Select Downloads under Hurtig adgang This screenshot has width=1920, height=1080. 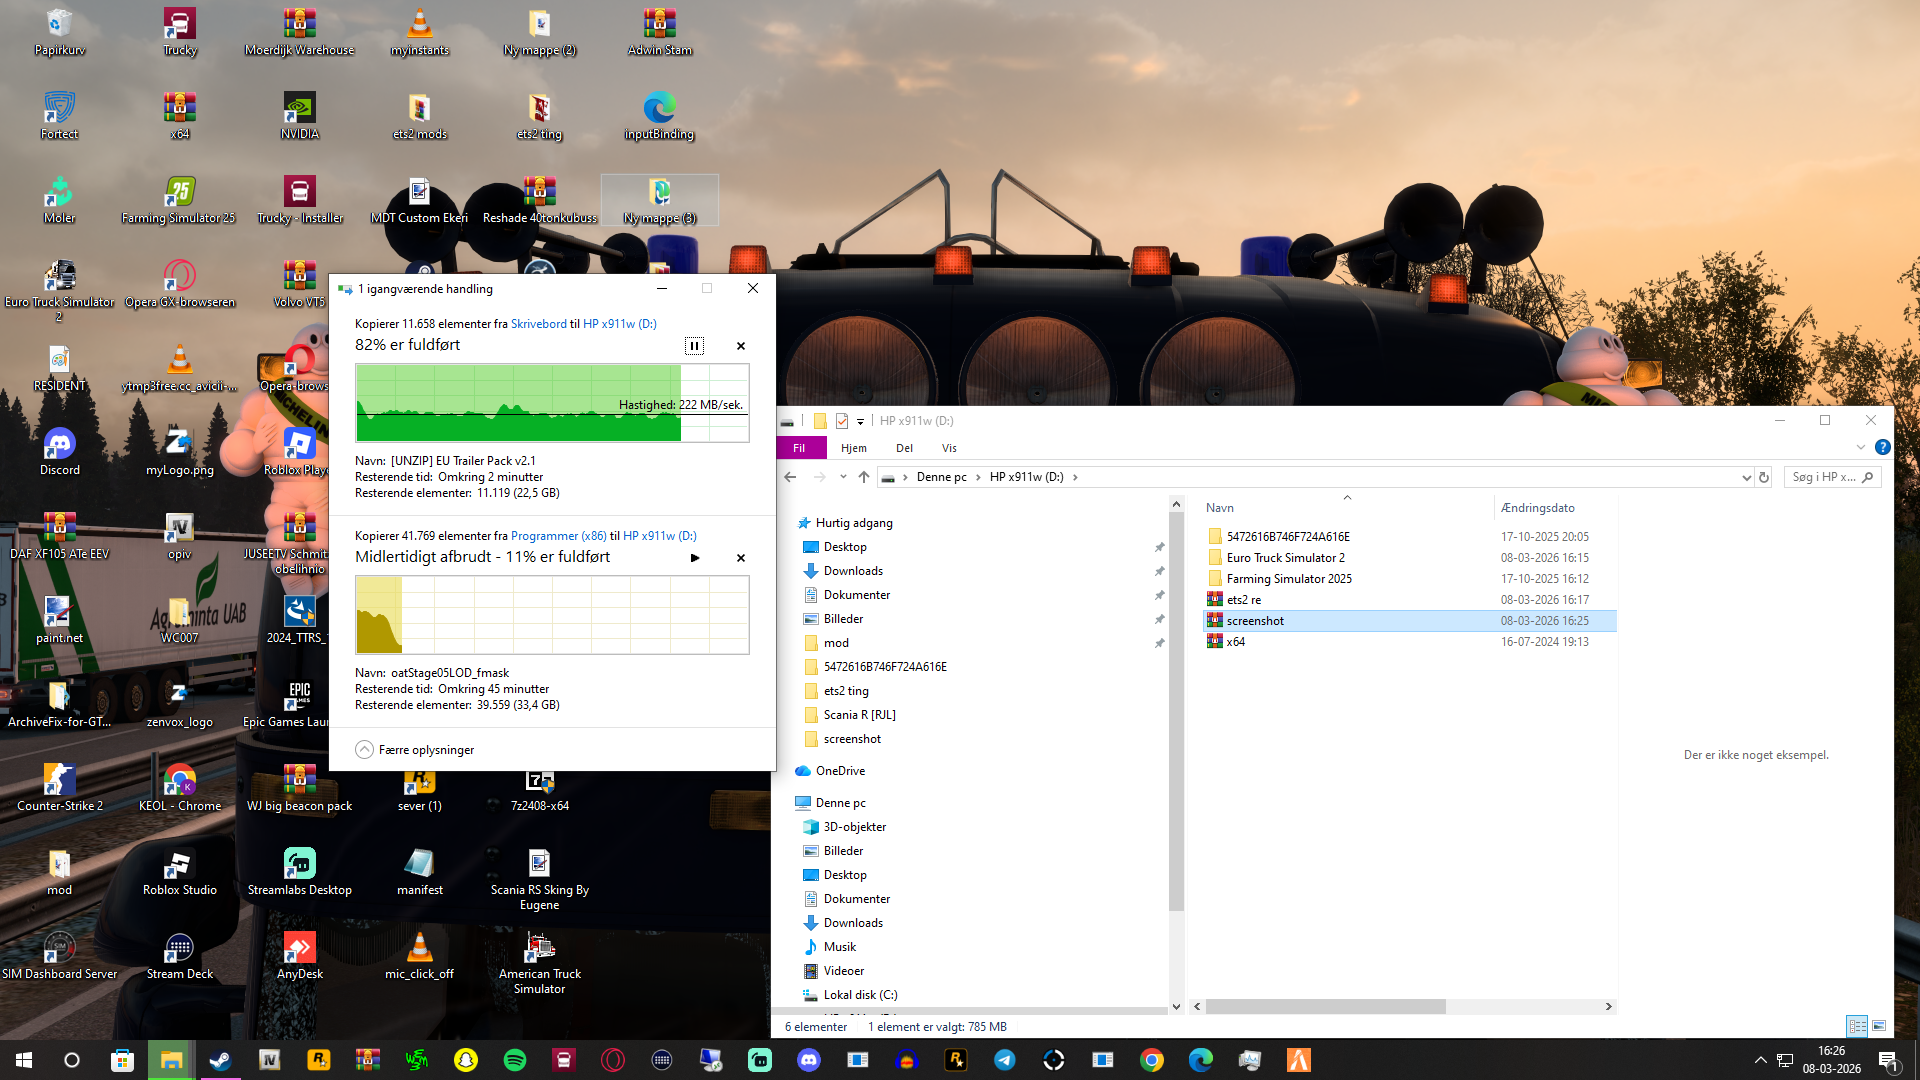pos(852,571)
